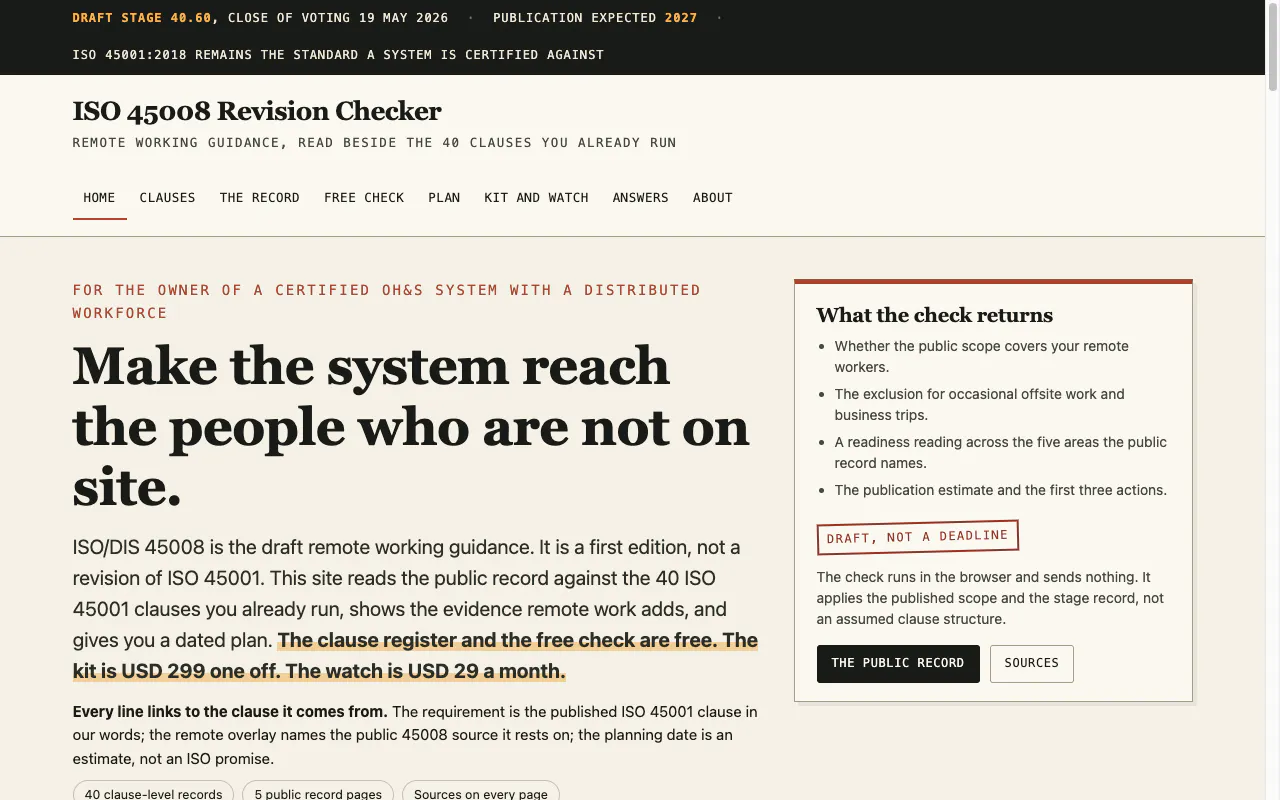The height and width of the screenshot is (800, 1280).
Task: Visit the Kit and Watch page
Action: tap(536, 198)
